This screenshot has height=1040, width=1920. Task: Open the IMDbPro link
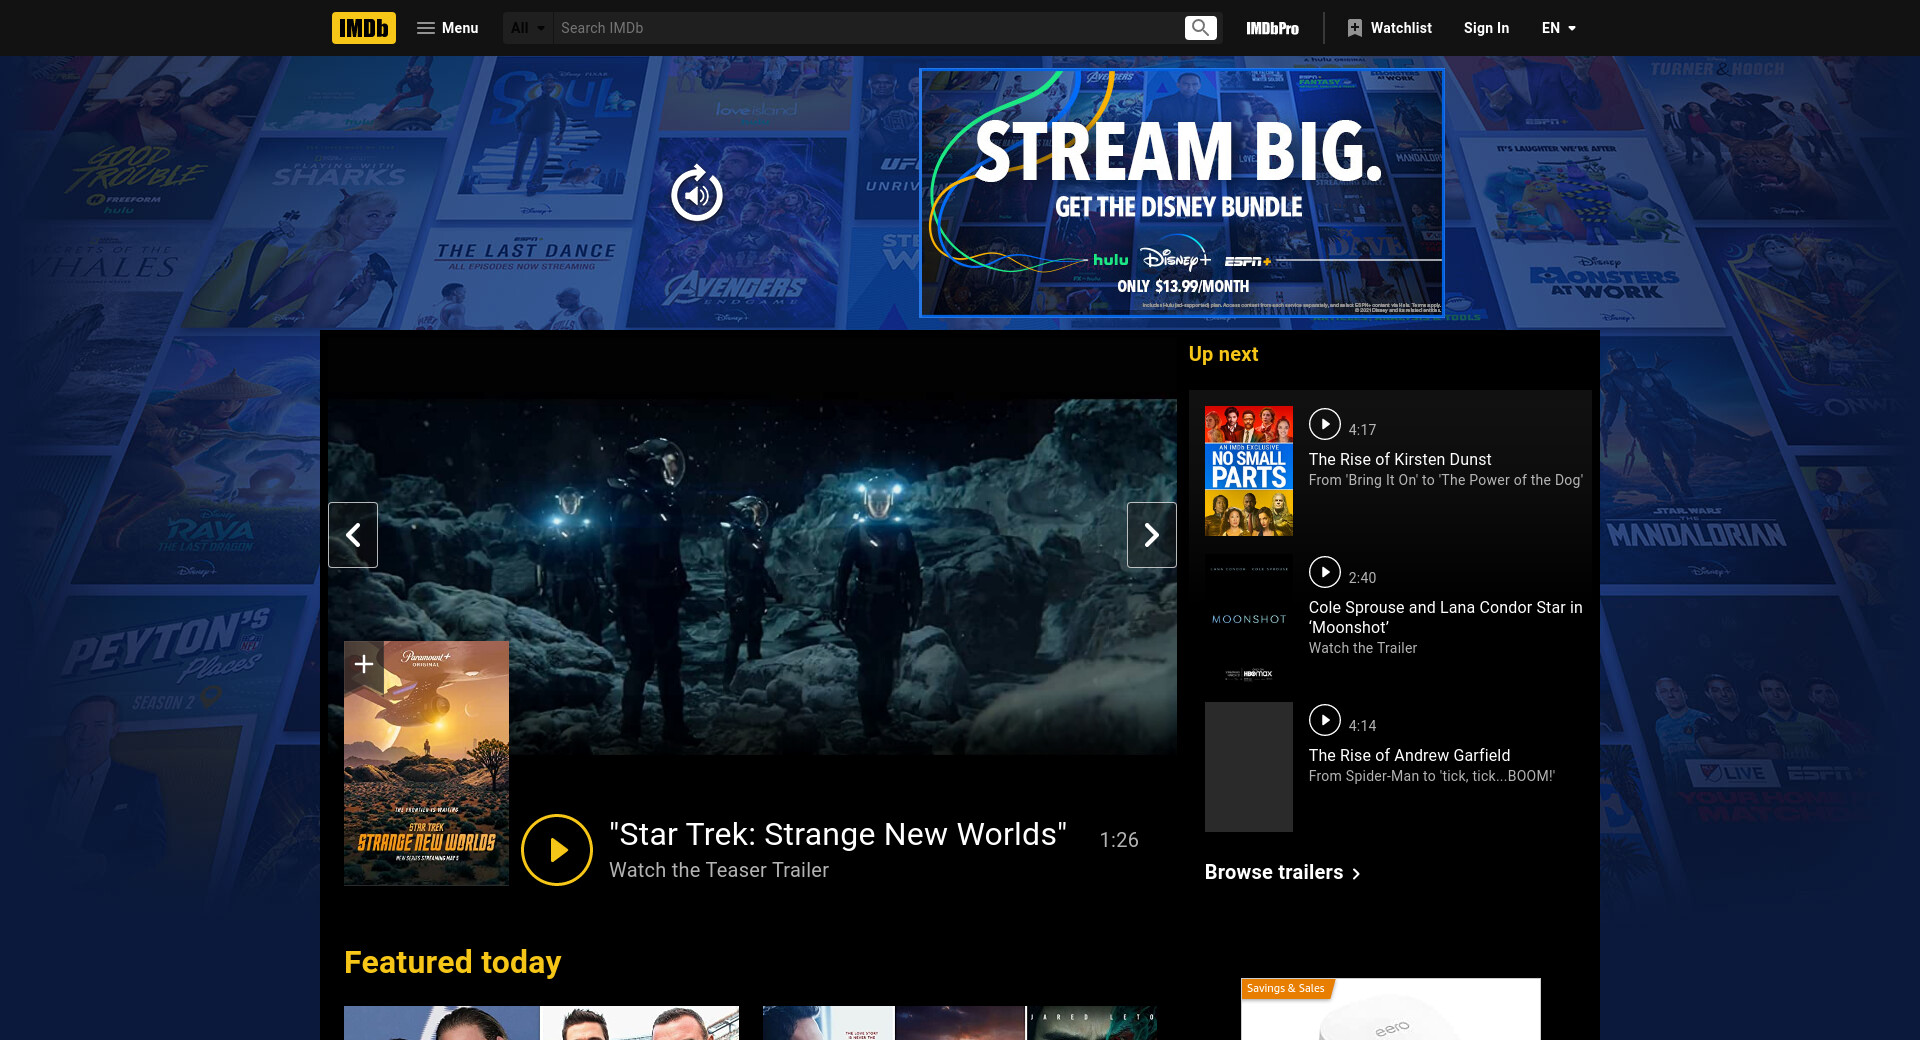coord(1272,28)
